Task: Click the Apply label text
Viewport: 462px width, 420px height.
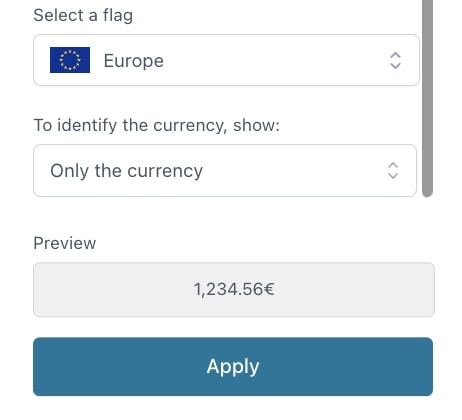Action: (x=233, y=367)
